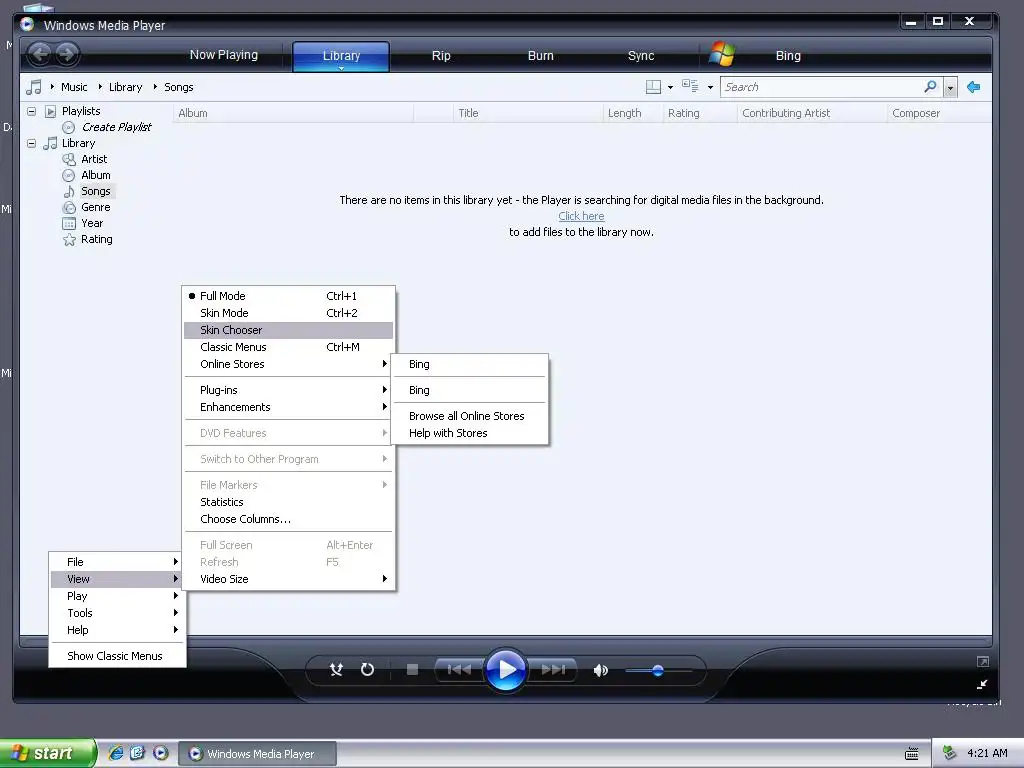Select Genre in Library tree

pos(95,207)
